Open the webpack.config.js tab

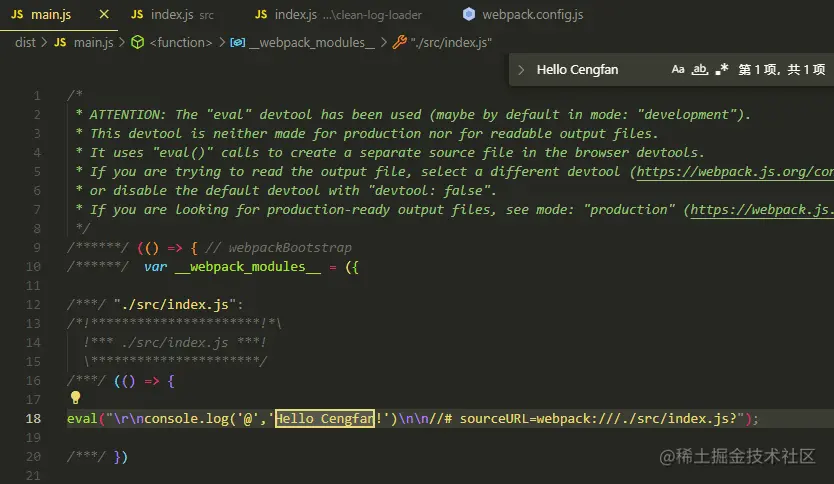point(532,15)
